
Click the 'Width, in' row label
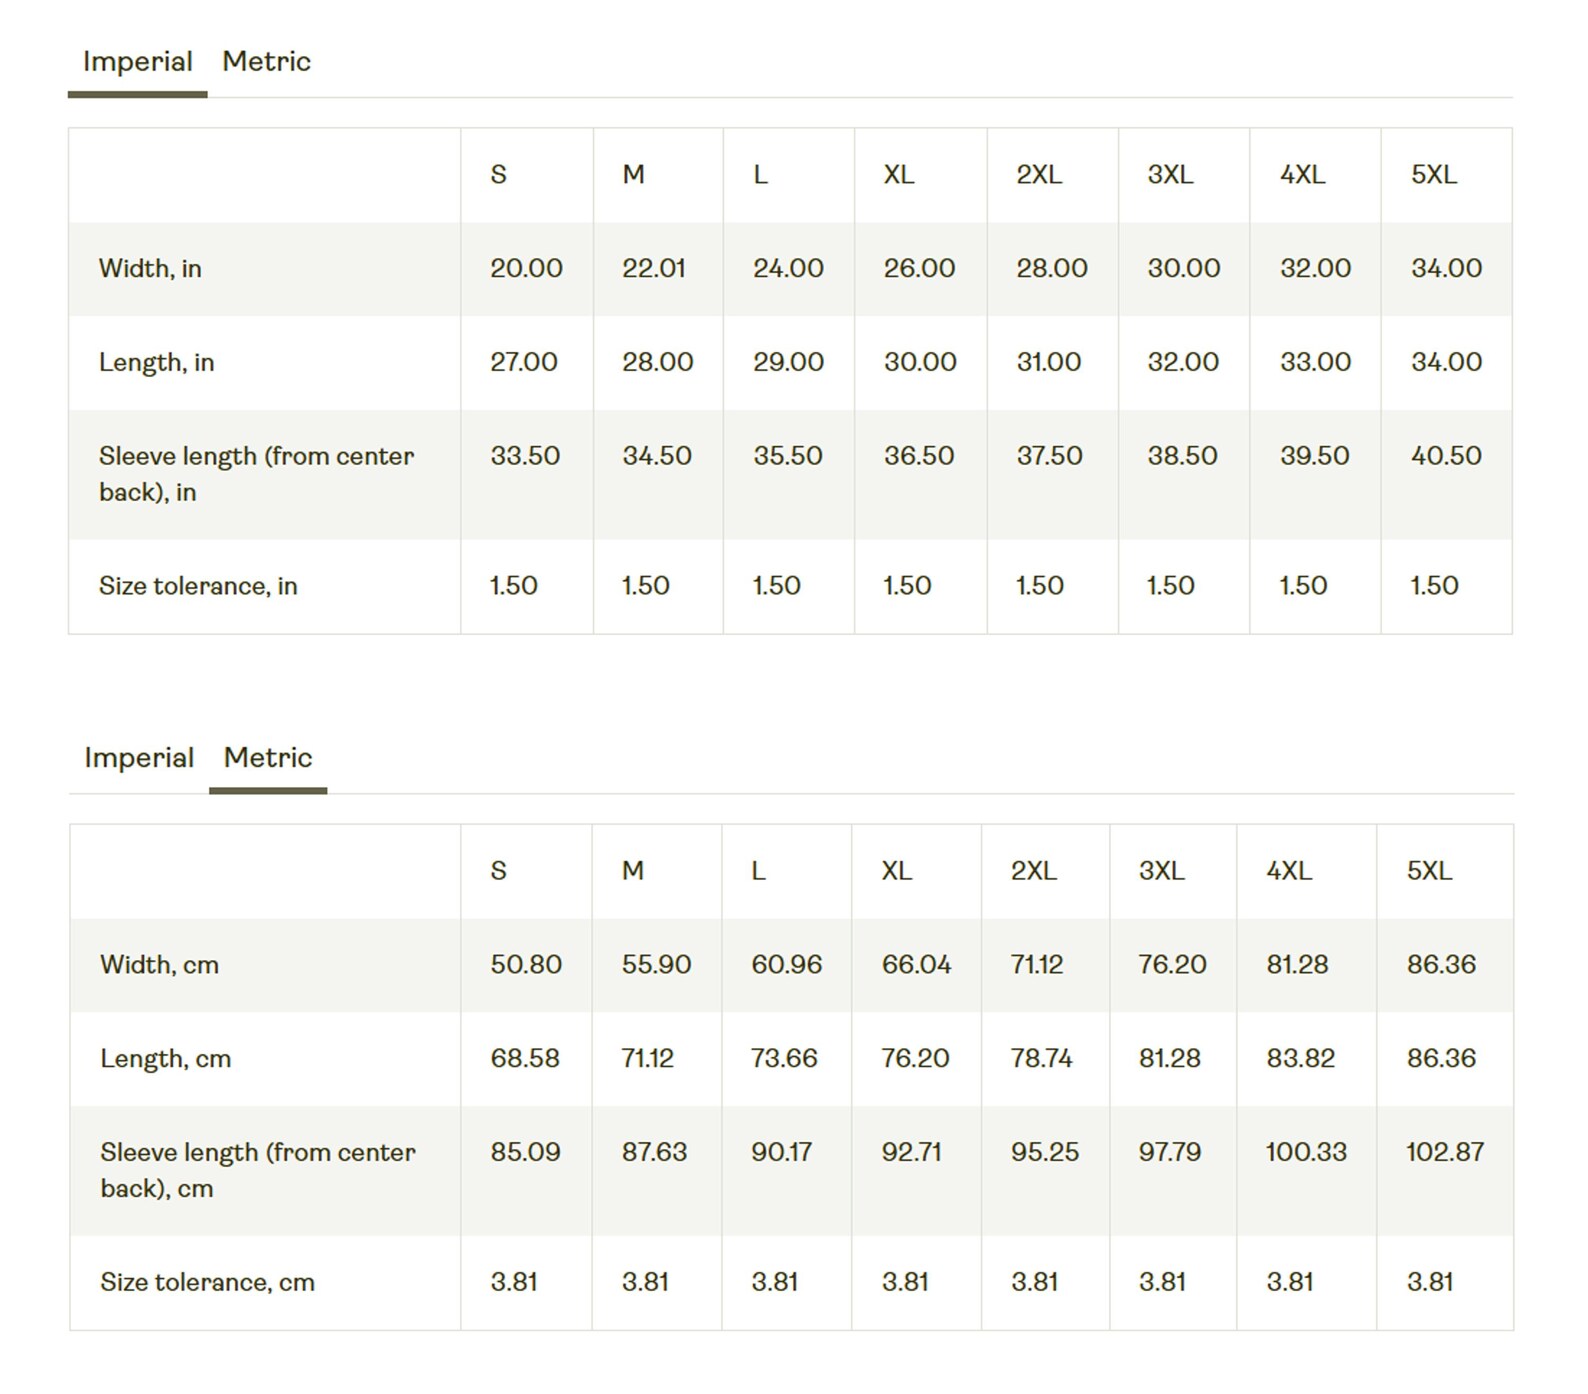tap(150, 268)
